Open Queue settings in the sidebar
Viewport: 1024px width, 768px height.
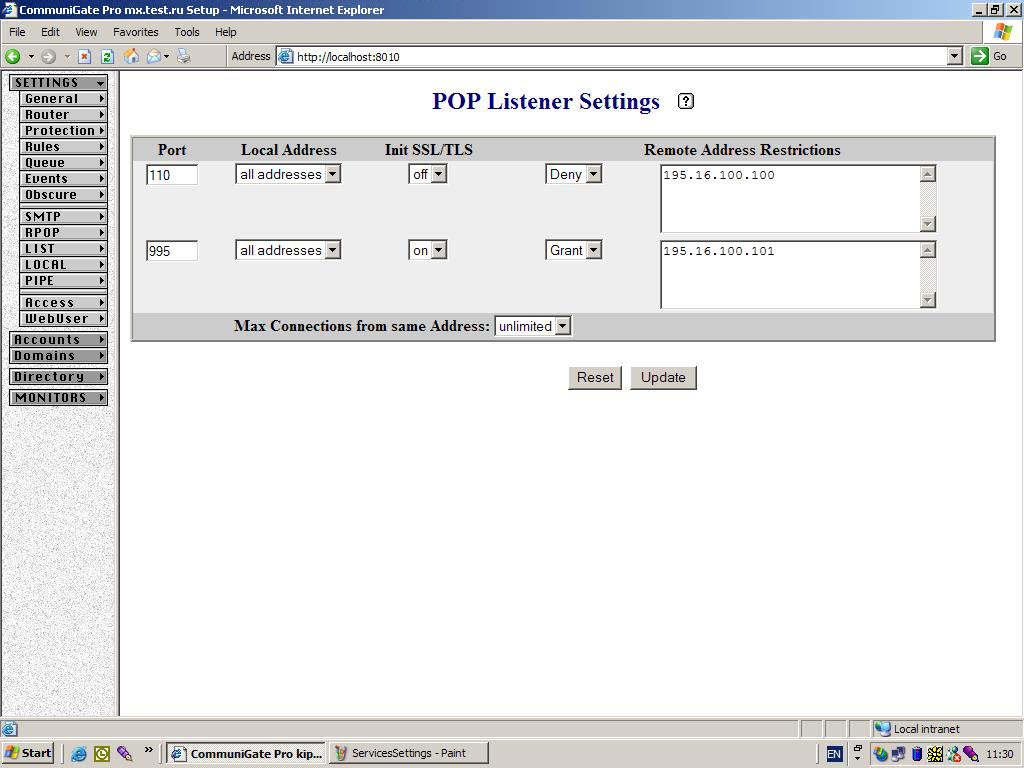point(63,163)
